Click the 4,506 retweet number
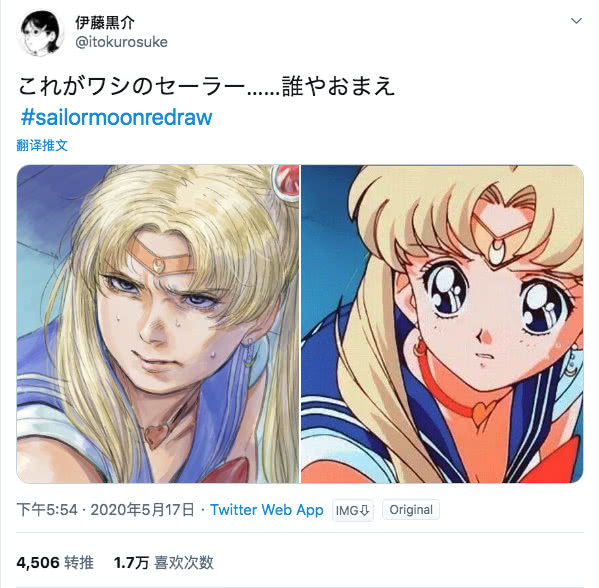Image resolution: width=599 pixels, height=588 pixels. [38, 563]
